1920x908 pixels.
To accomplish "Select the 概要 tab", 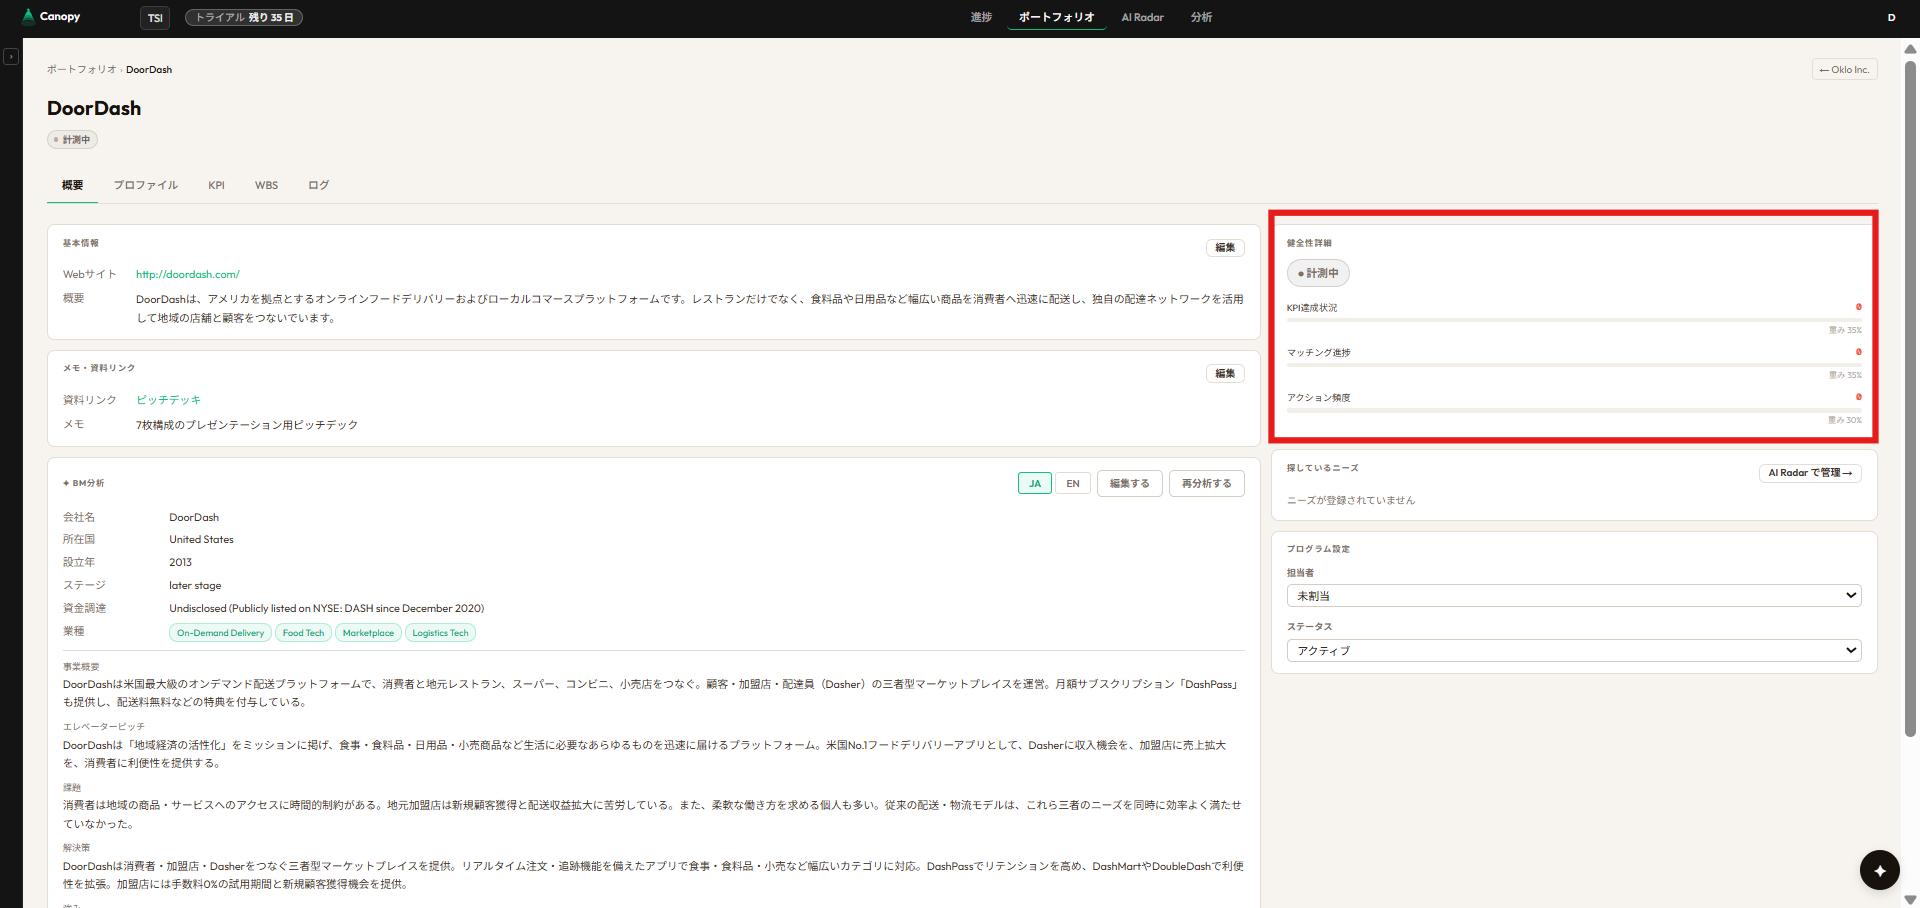I will (72, 185).
